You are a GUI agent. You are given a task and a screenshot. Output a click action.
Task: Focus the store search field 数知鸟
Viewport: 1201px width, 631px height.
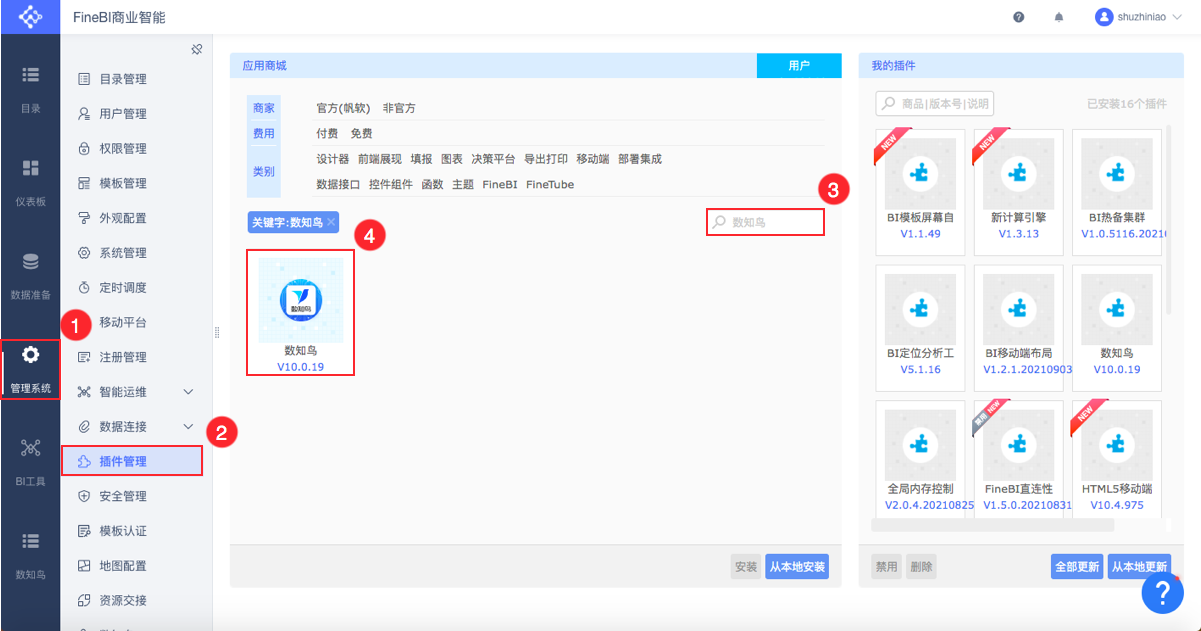pyautogui.click(x=766, y=222)
